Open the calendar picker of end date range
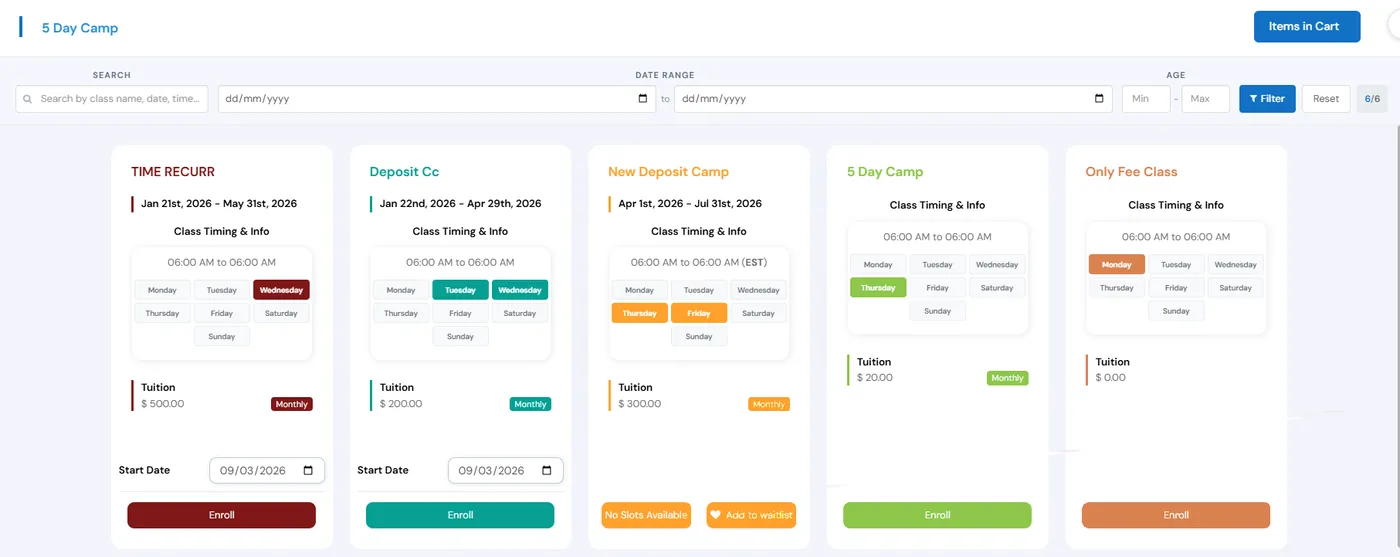 tap(1099, 99)
